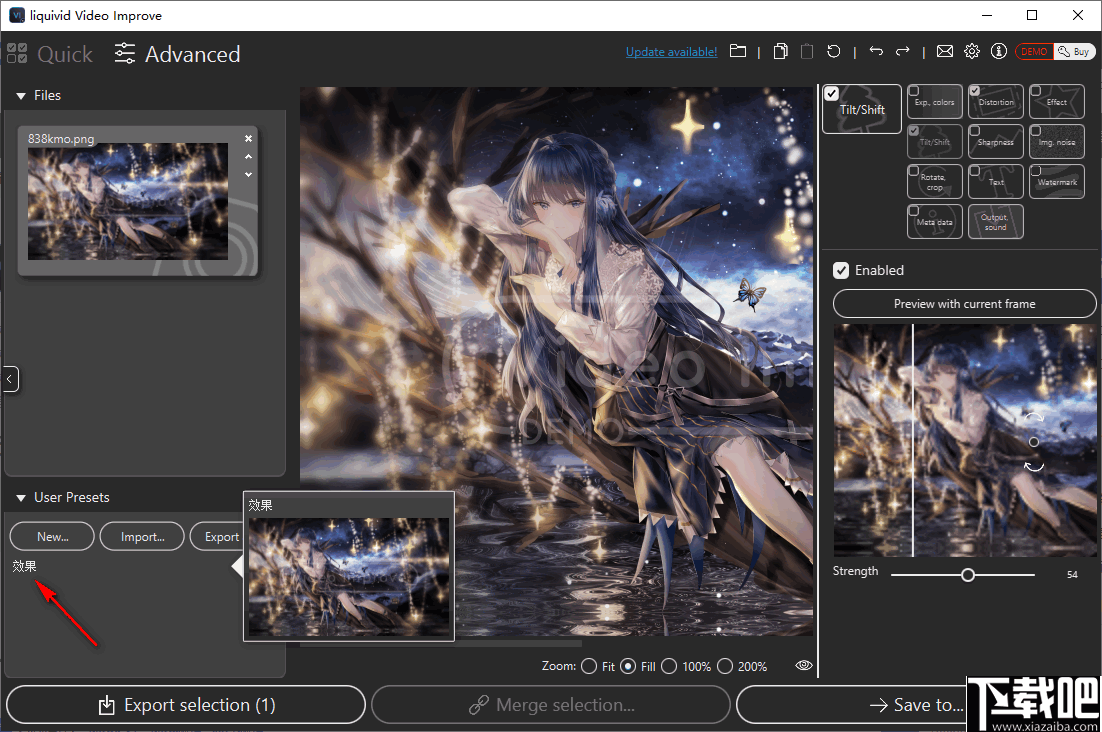Collapse the left panel with the arrow tab

(x=10, y=379)
